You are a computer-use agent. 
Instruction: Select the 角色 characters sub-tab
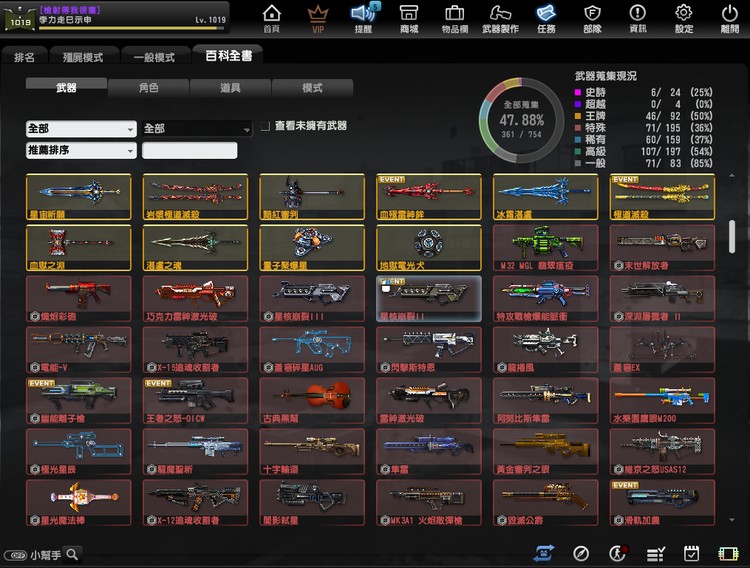148,88
